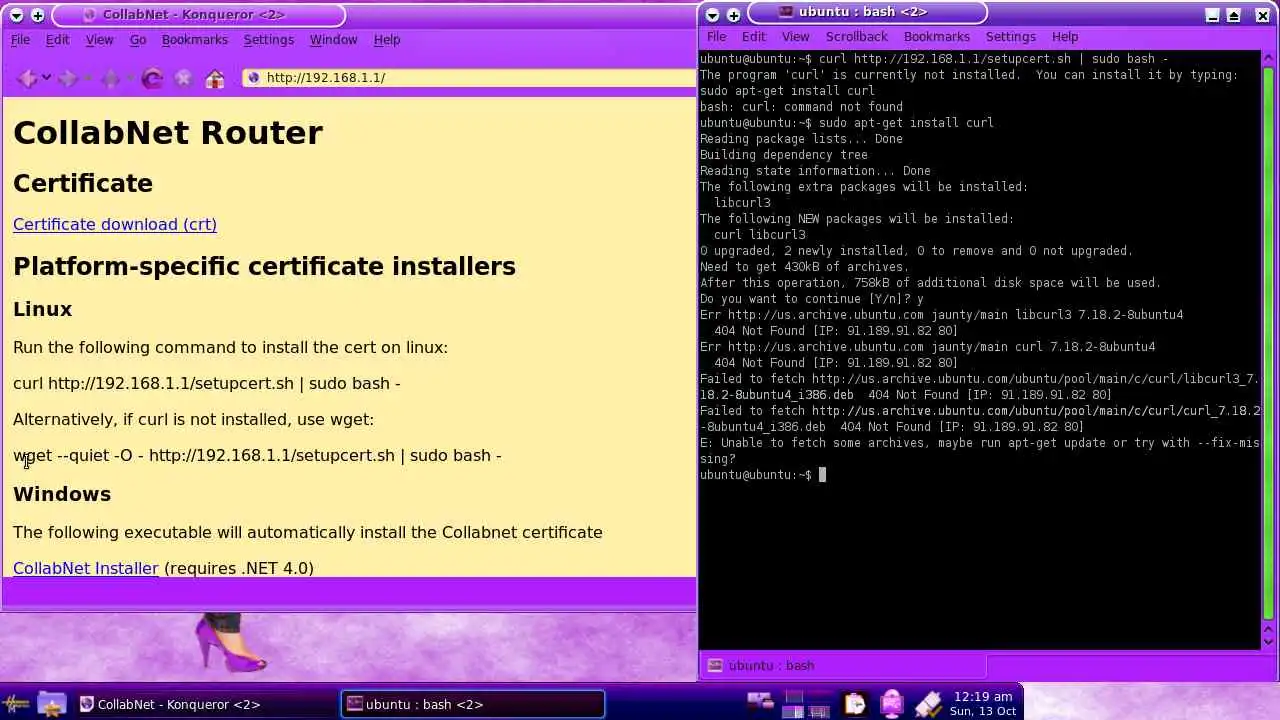This screenshot has height=720, width=1280.
Task: Open the Scrollback menu in the terminal
Action: click(x=856, y=37)
